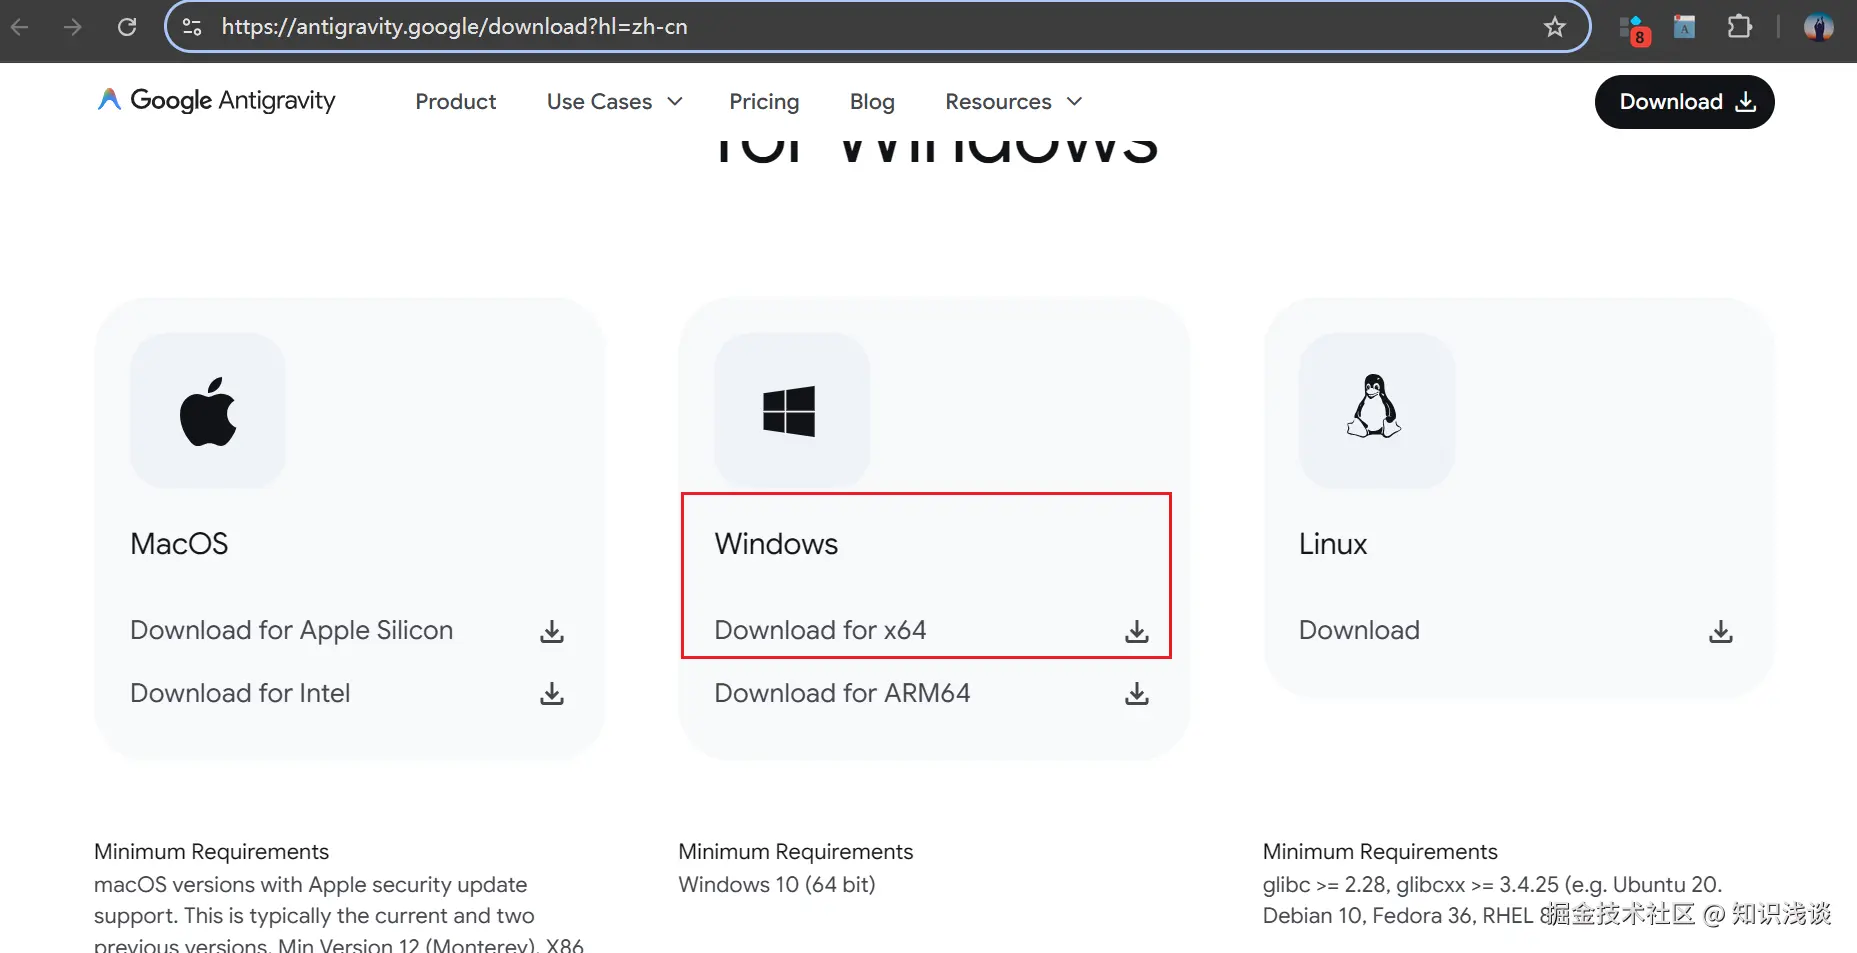
Task: Click Minimum Requirements heading above Windows 10
Action: pos(796,852)
